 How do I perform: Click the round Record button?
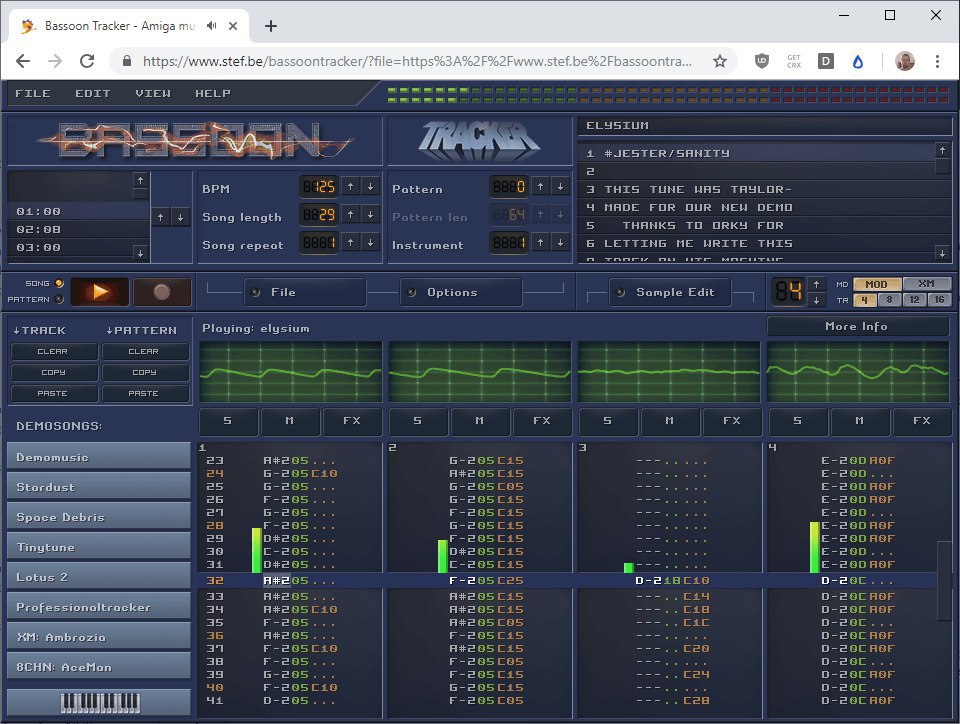coord(162,292)
